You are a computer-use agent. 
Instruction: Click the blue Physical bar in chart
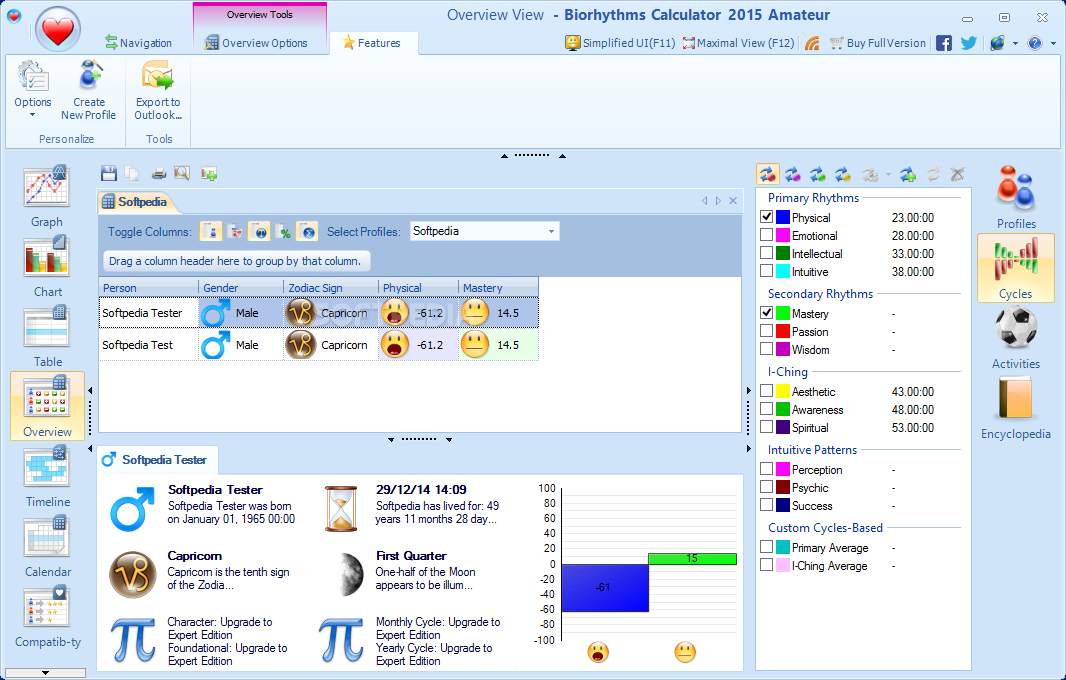(x=604, y=588)
